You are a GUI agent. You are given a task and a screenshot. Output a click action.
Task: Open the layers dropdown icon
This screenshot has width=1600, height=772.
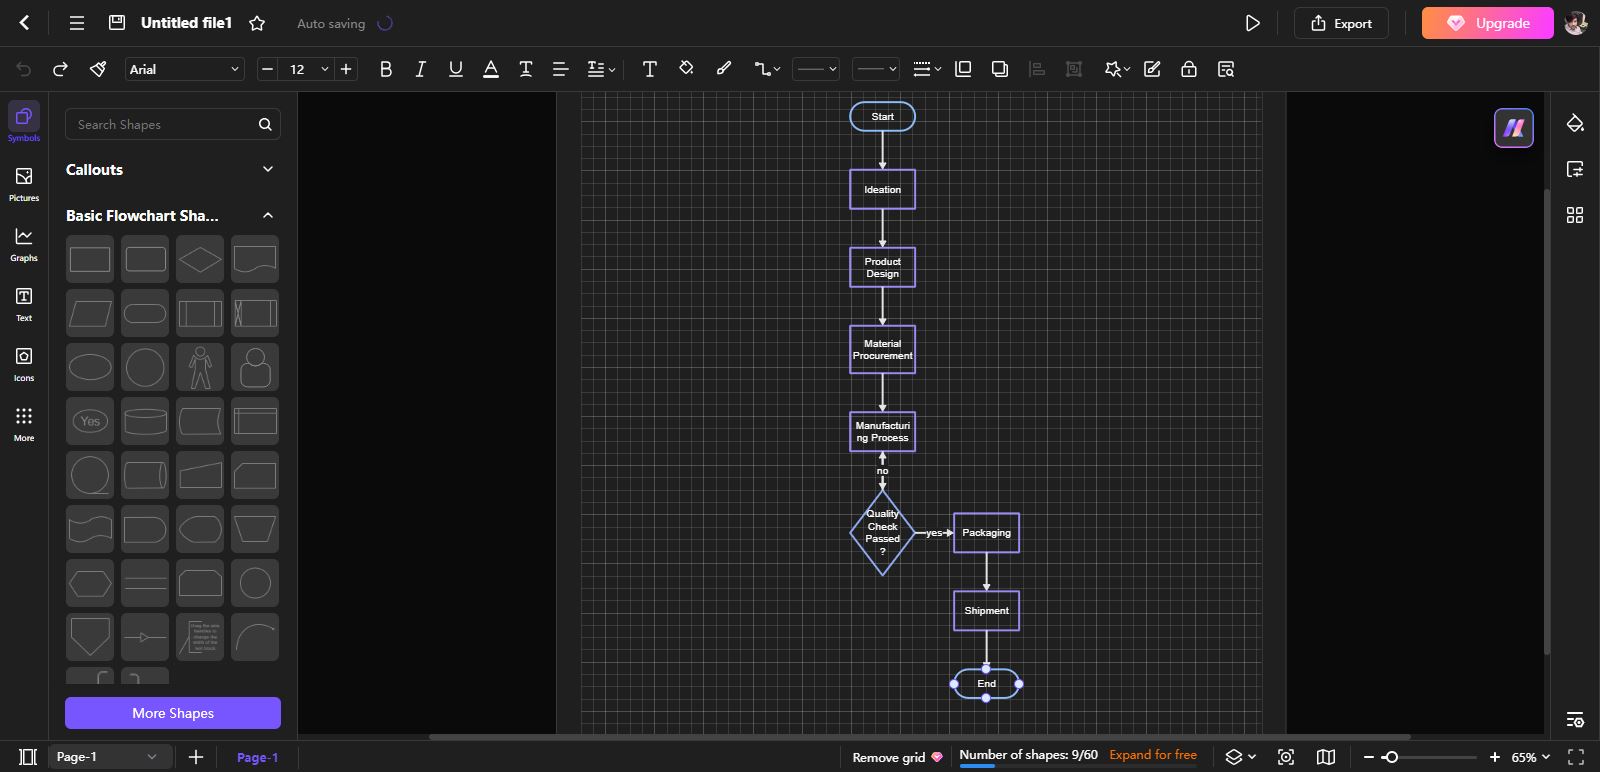coord(1240,757)
